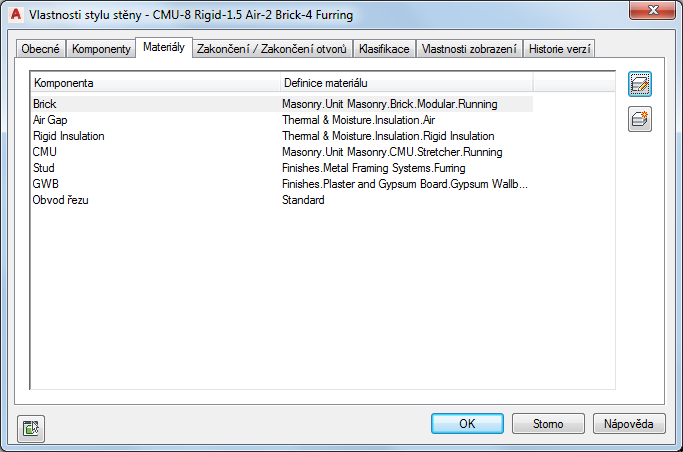Screen dimensions: 683x452
Task: Click the AutoCAD logo in title bar
Action: (14, 14)
